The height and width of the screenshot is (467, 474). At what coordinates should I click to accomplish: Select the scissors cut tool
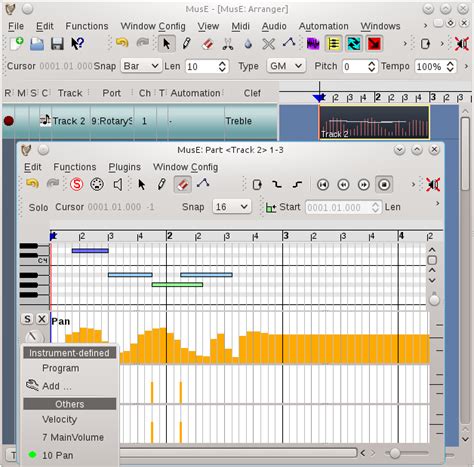228,44
